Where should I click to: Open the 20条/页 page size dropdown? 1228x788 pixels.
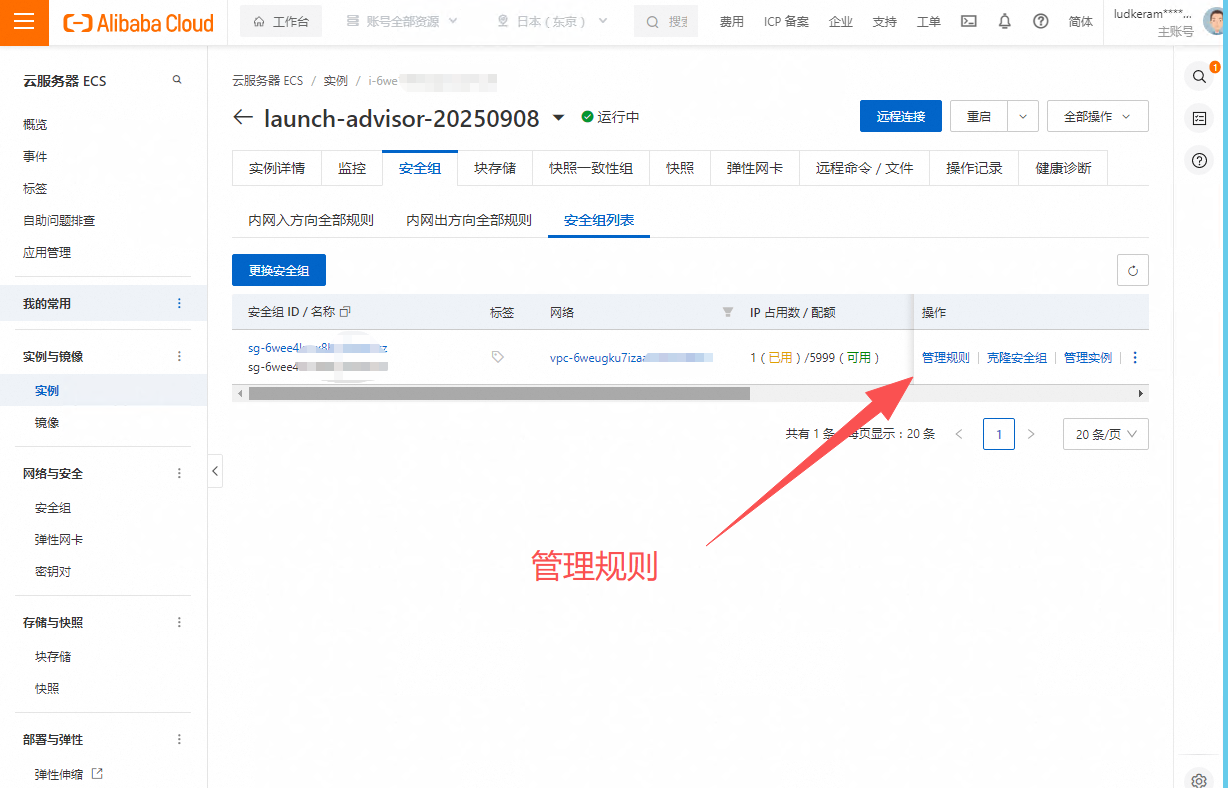pos(1105,434)
